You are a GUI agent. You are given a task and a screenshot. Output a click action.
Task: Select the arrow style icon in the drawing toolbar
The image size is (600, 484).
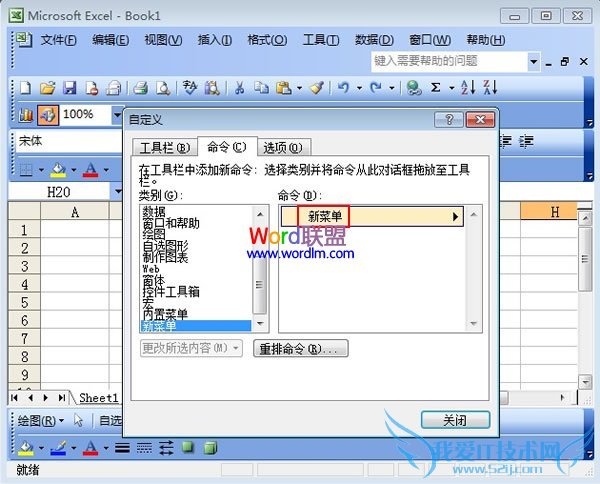click(166, 448)
